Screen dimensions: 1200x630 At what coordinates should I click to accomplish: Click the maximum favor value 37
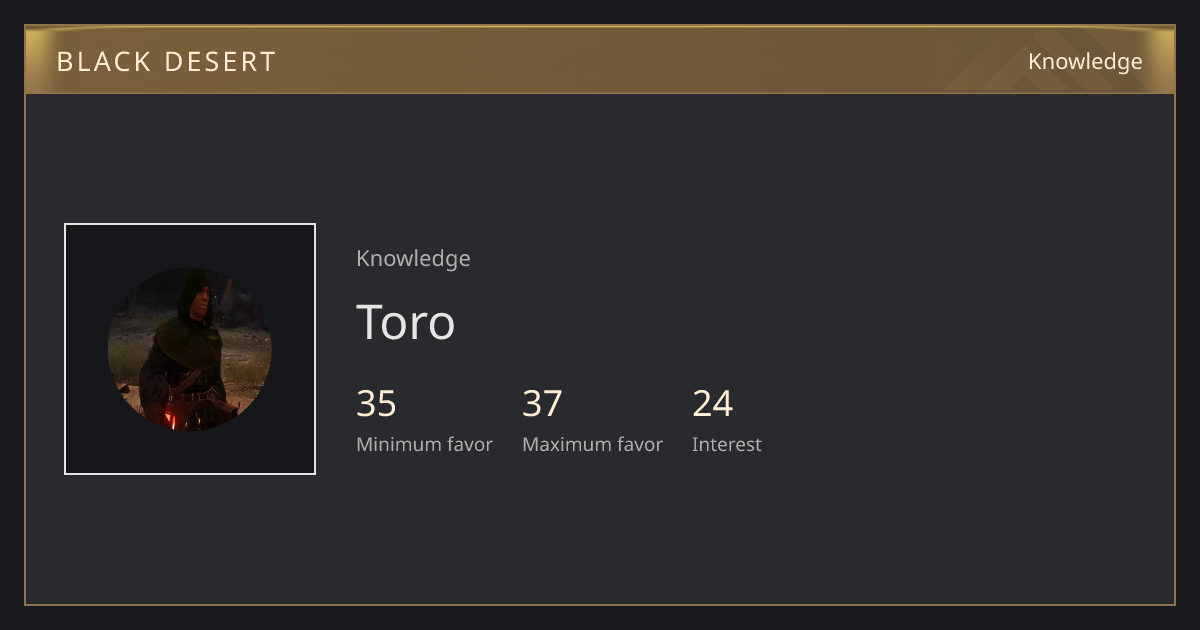click(x=542, y=404)
